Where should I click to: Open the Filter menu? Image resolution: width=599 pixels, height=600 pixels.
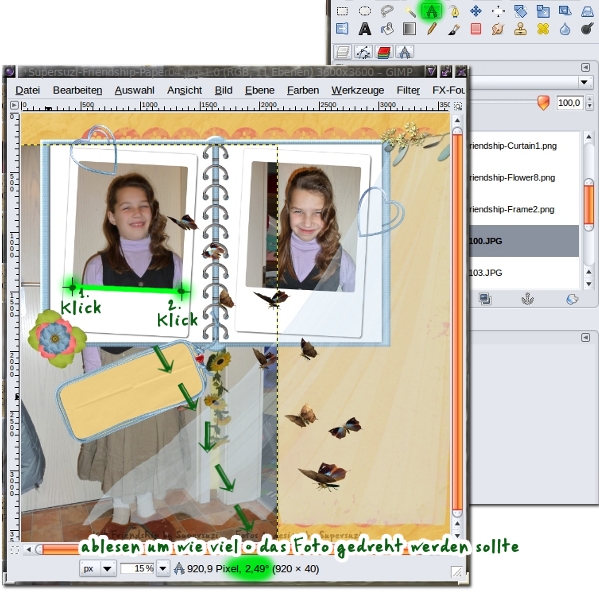(408, 90)
